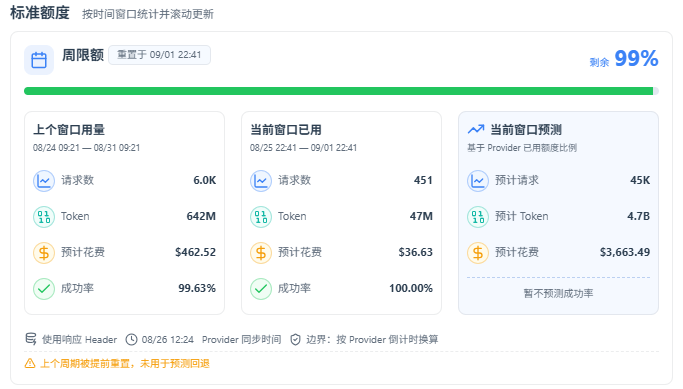Click the green checkmark icon for 99.63% 成功率

pos(44,289)
